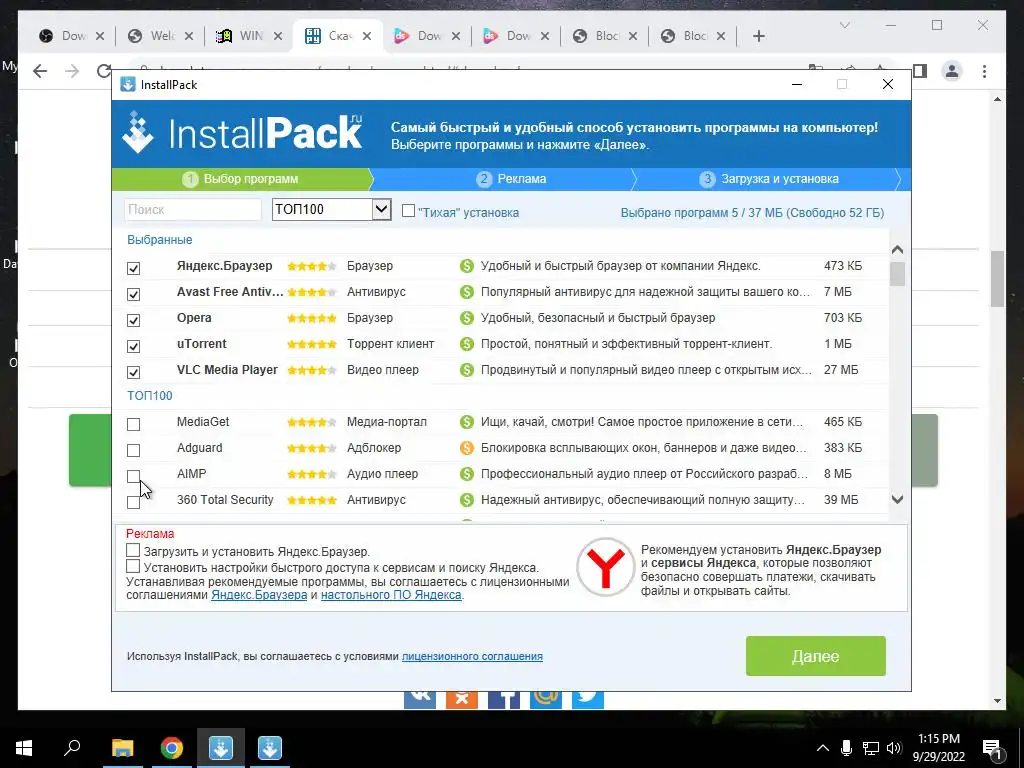Click the green dollar icon in AIMP row

(x=466, y=474)
